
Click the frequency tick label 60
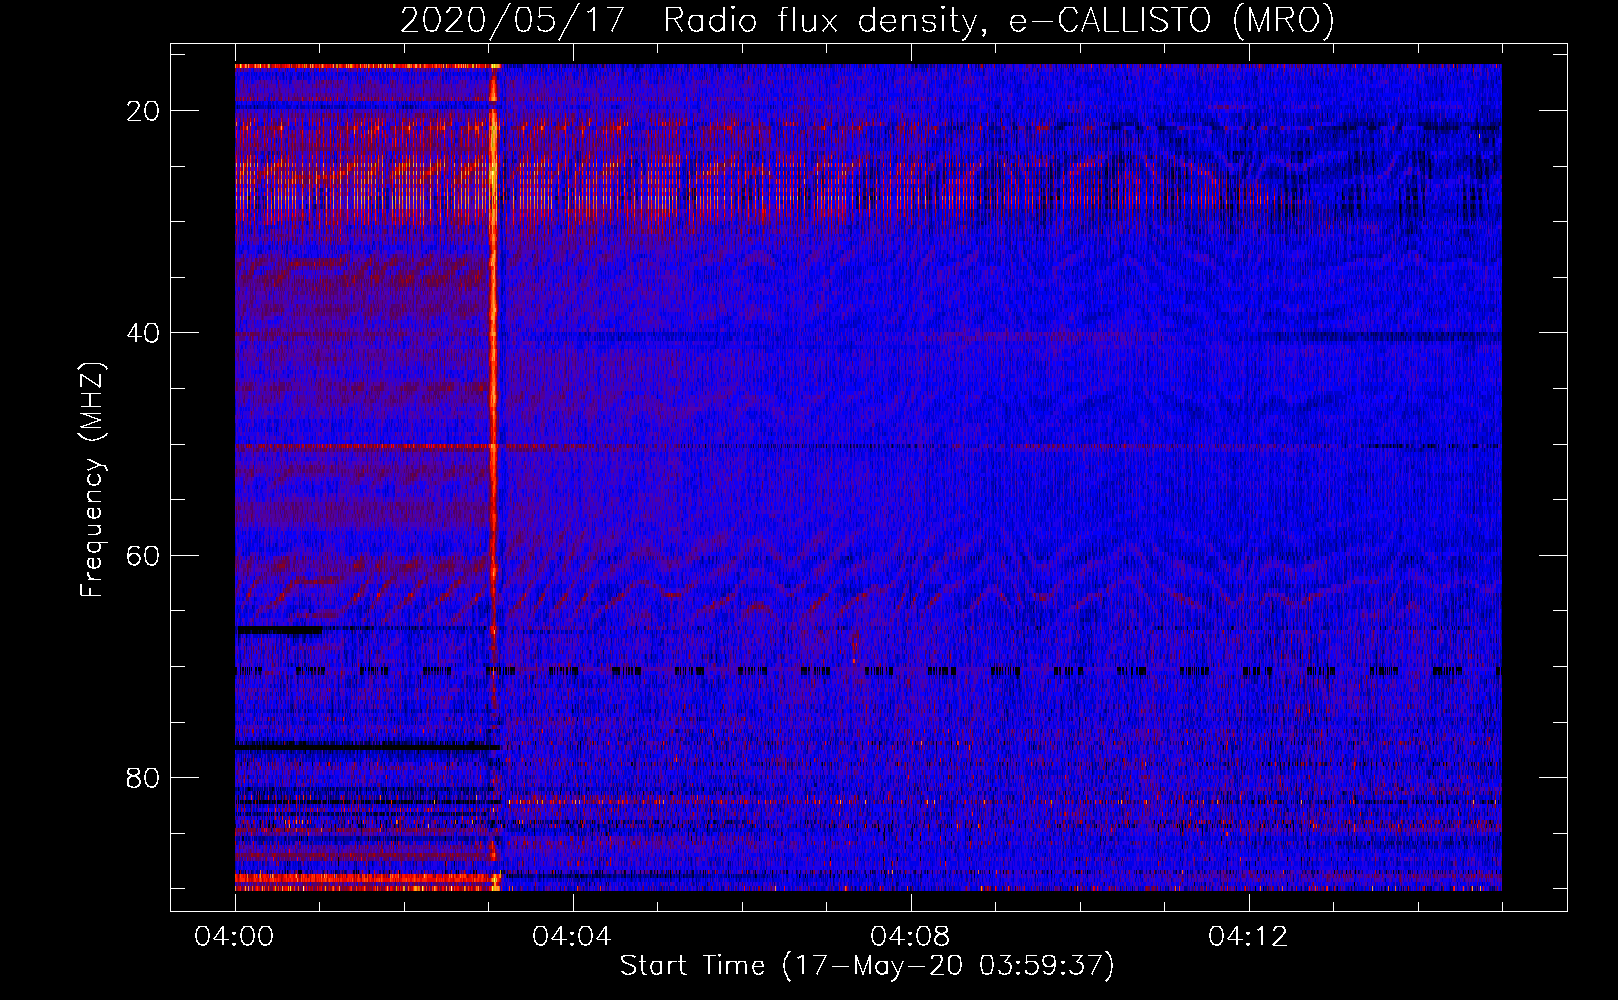pos(144,555)
